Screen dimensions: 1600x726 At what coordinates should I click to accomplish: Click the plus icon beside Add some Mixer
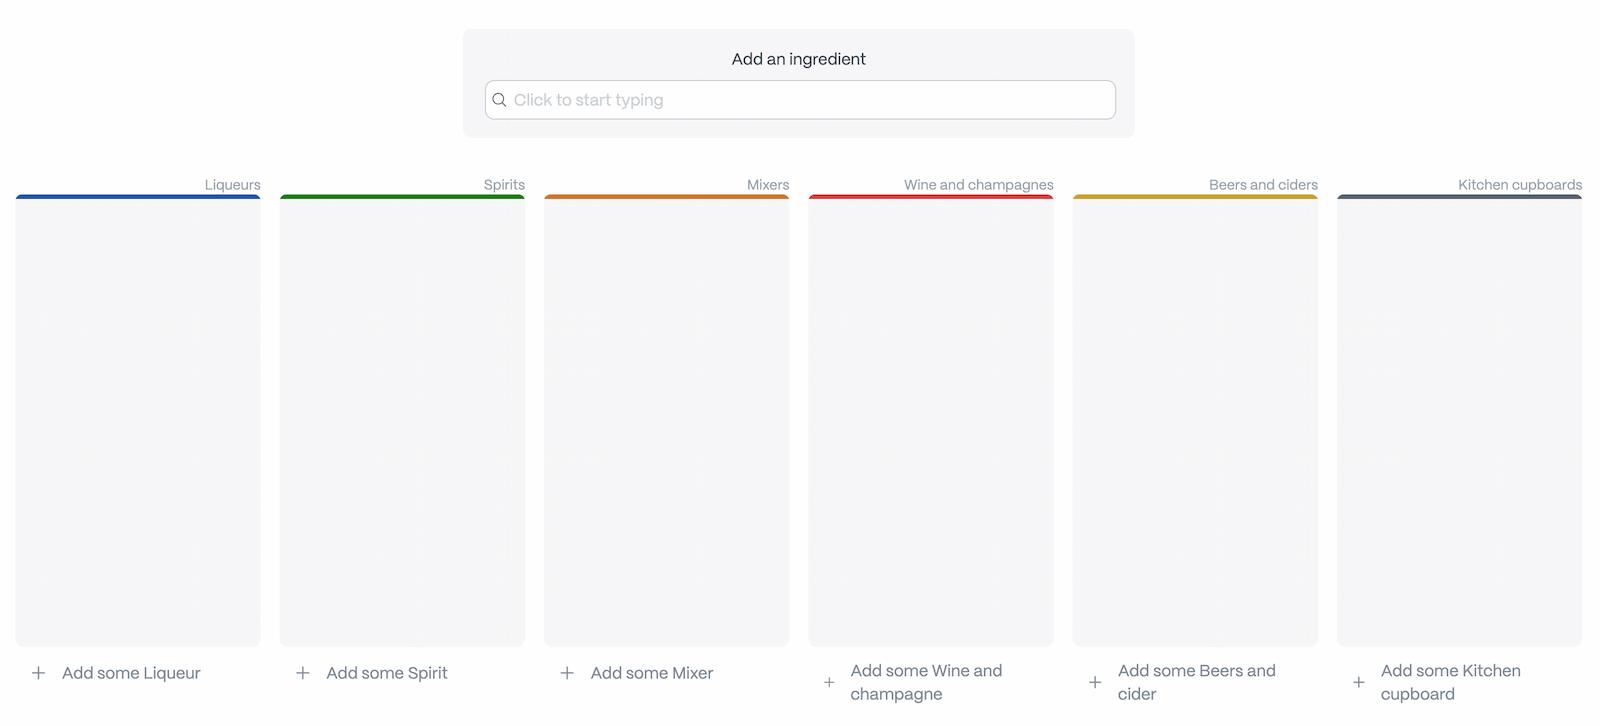click(x=566, y=673)
